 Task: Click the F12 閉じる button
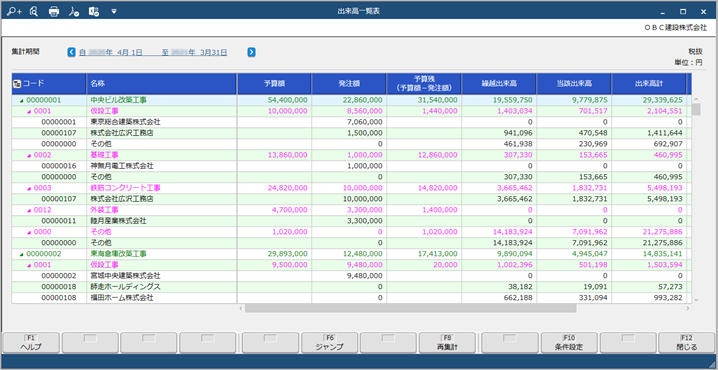[x=686, y=343]
